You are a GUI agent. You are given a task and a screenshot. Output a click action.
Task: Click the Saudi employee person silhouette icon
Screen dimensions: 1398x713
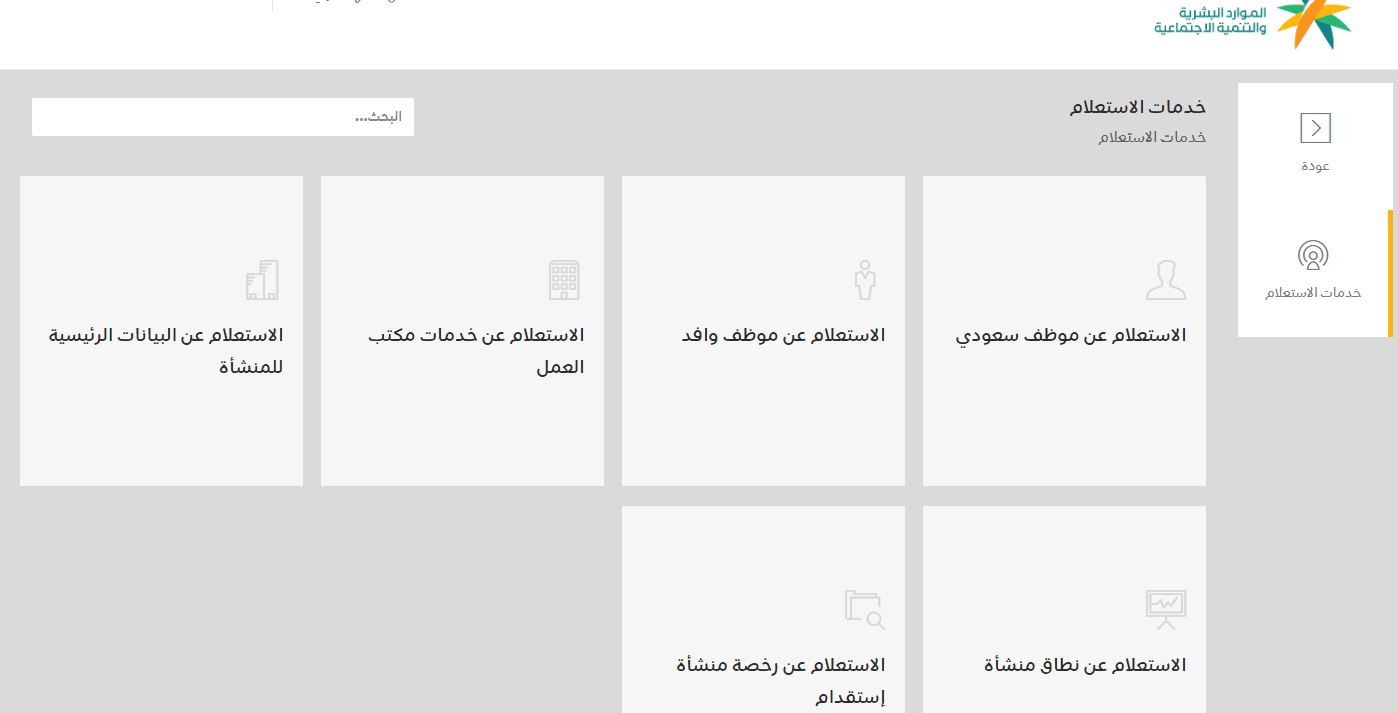(x=1165, y=281)
